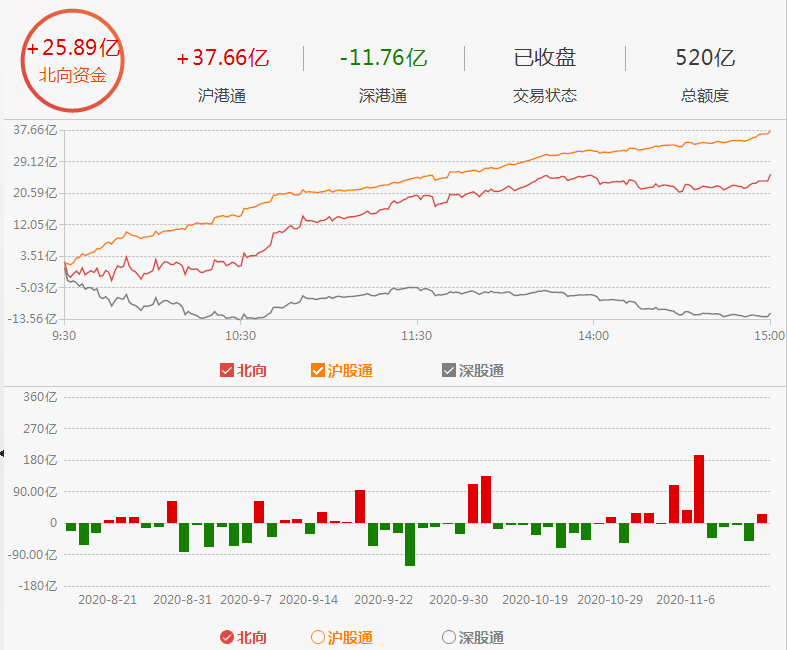Uncheck the gray 深股通 checkbox in the intraday legend
The width and height of the screenshot is (787, 650).
pos(449,370)
